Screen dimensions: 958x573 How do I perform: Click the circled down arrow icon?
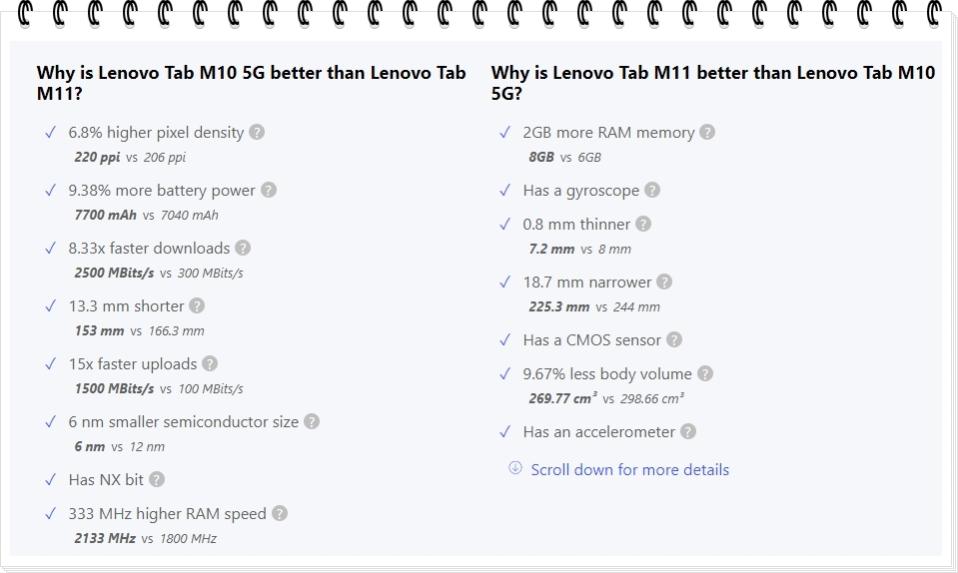516,468
